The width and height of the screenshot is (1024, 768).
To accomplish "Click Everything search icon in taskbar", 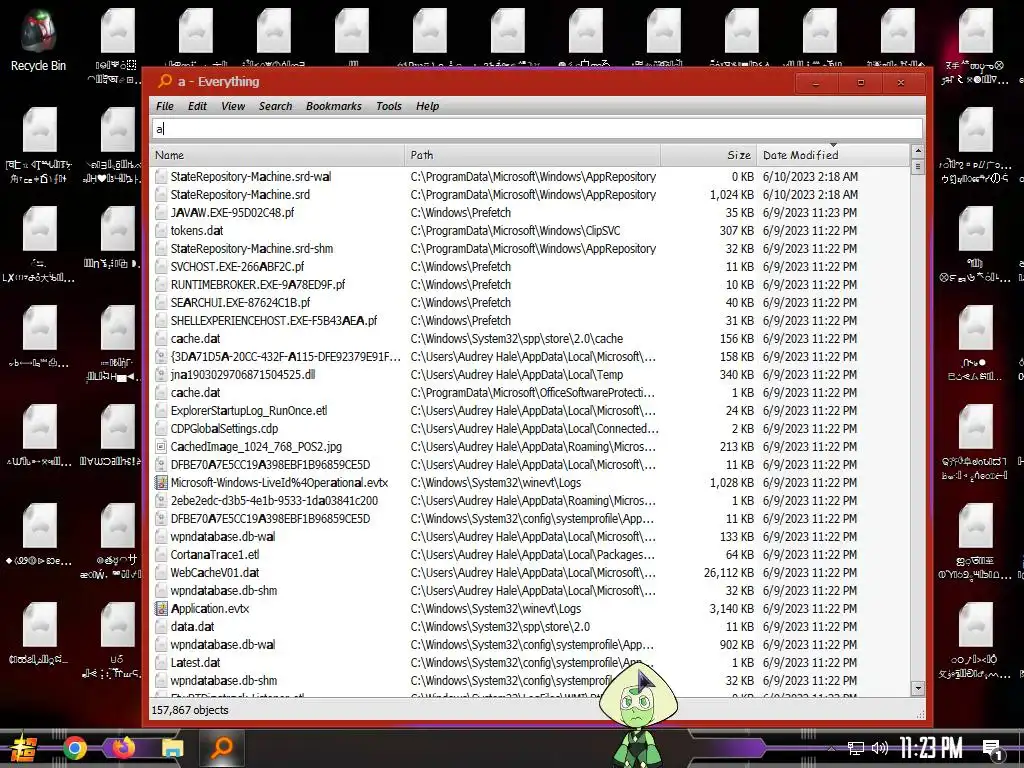I will coord(222,747).
